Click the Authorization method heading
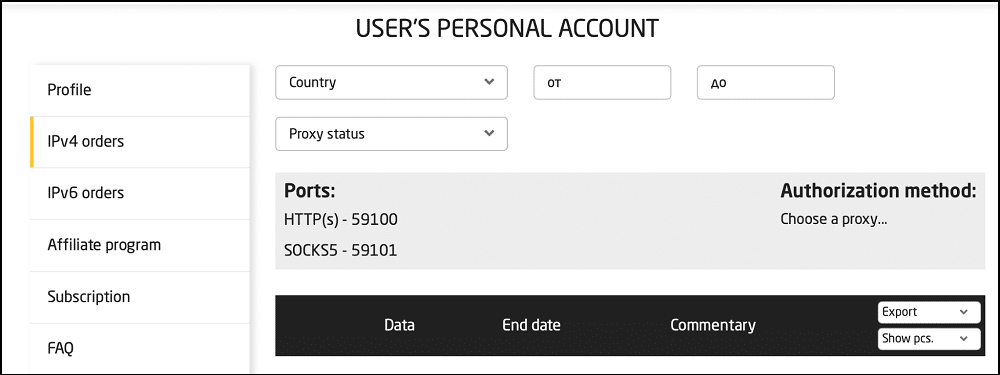Viewport: 1000px width, 375px height. pyautogui.click(x=879, y=190)
